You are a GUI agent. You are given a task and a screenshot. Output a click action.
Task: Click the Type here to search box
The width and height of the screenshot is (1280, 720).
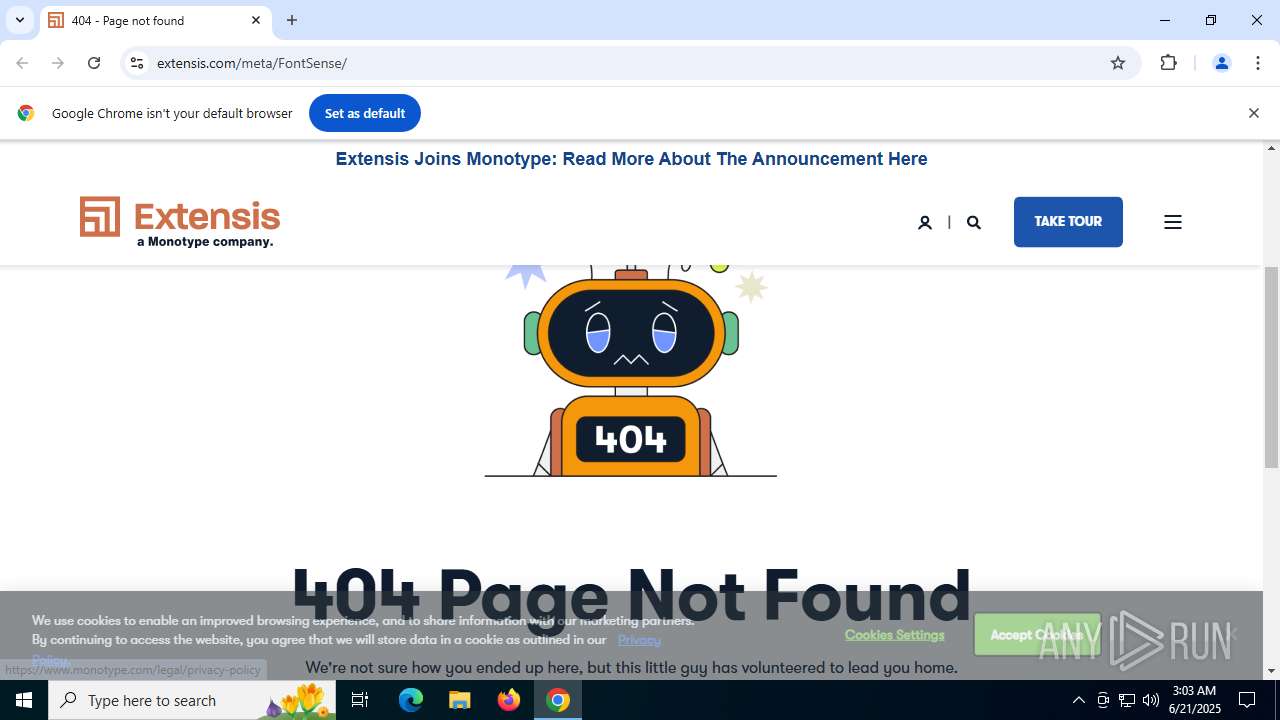point(192,700)
